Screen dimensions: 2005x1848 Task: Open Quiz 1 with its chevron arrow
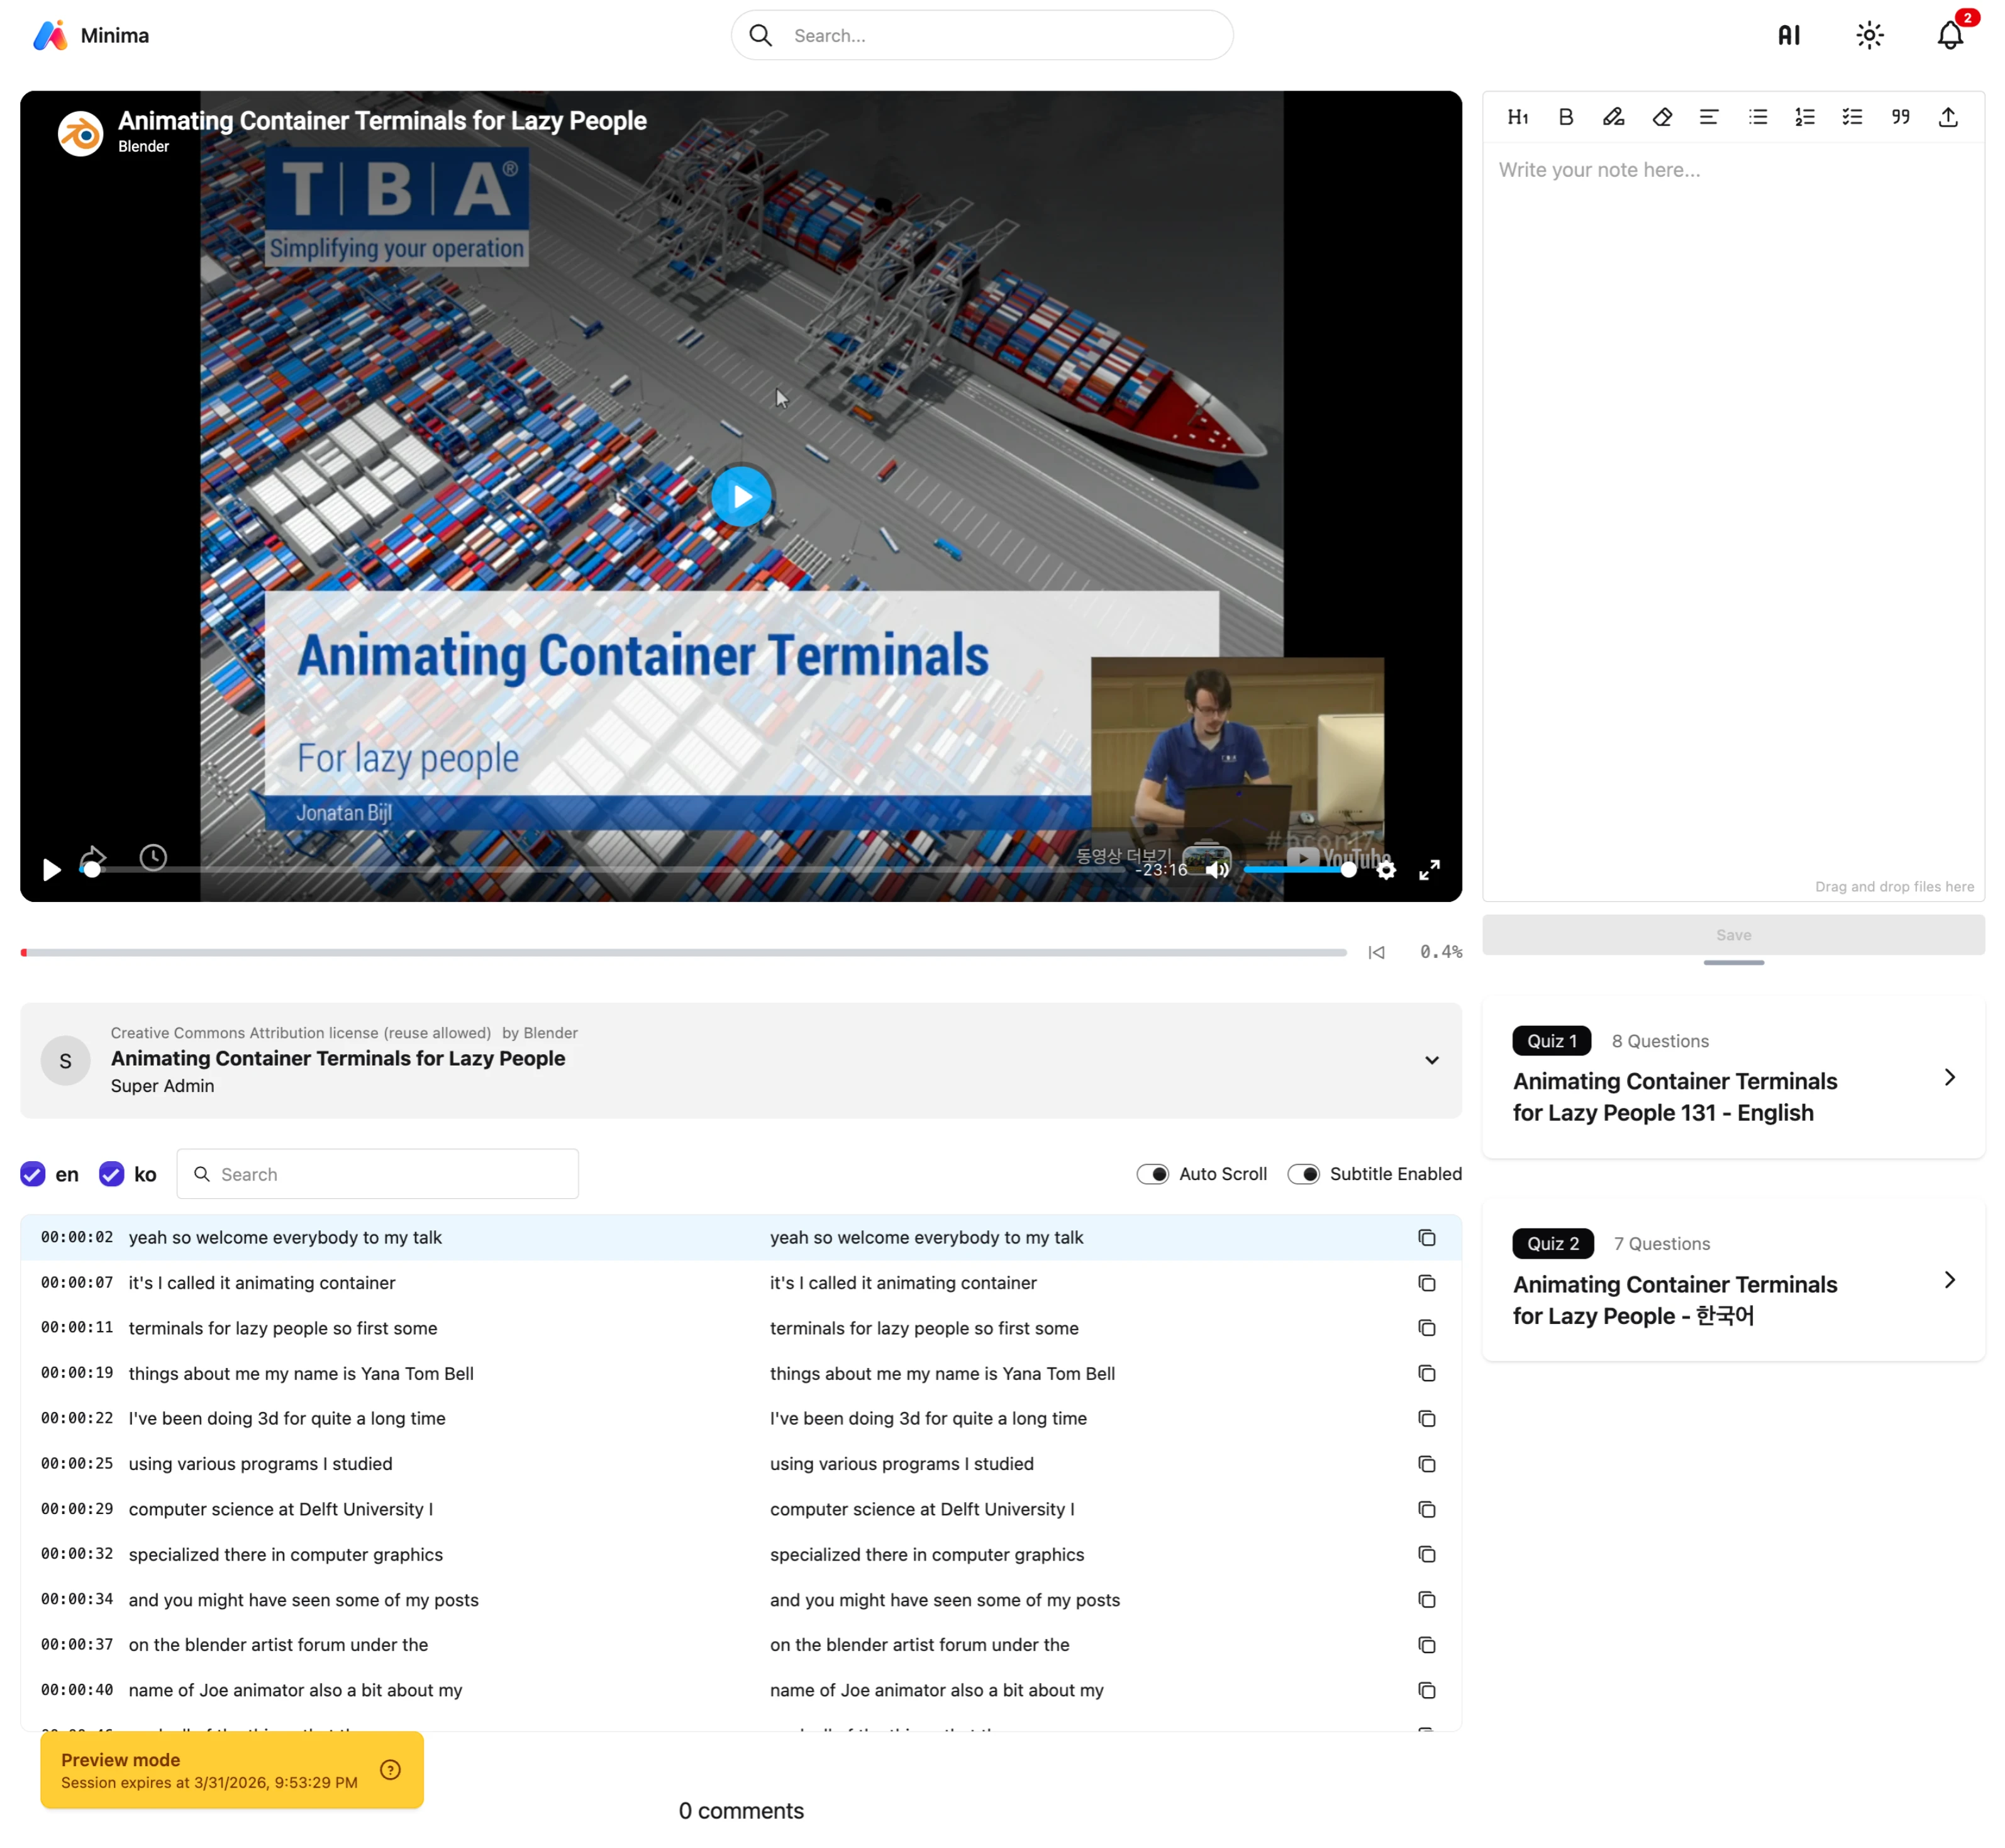tap(1949, 1077)
